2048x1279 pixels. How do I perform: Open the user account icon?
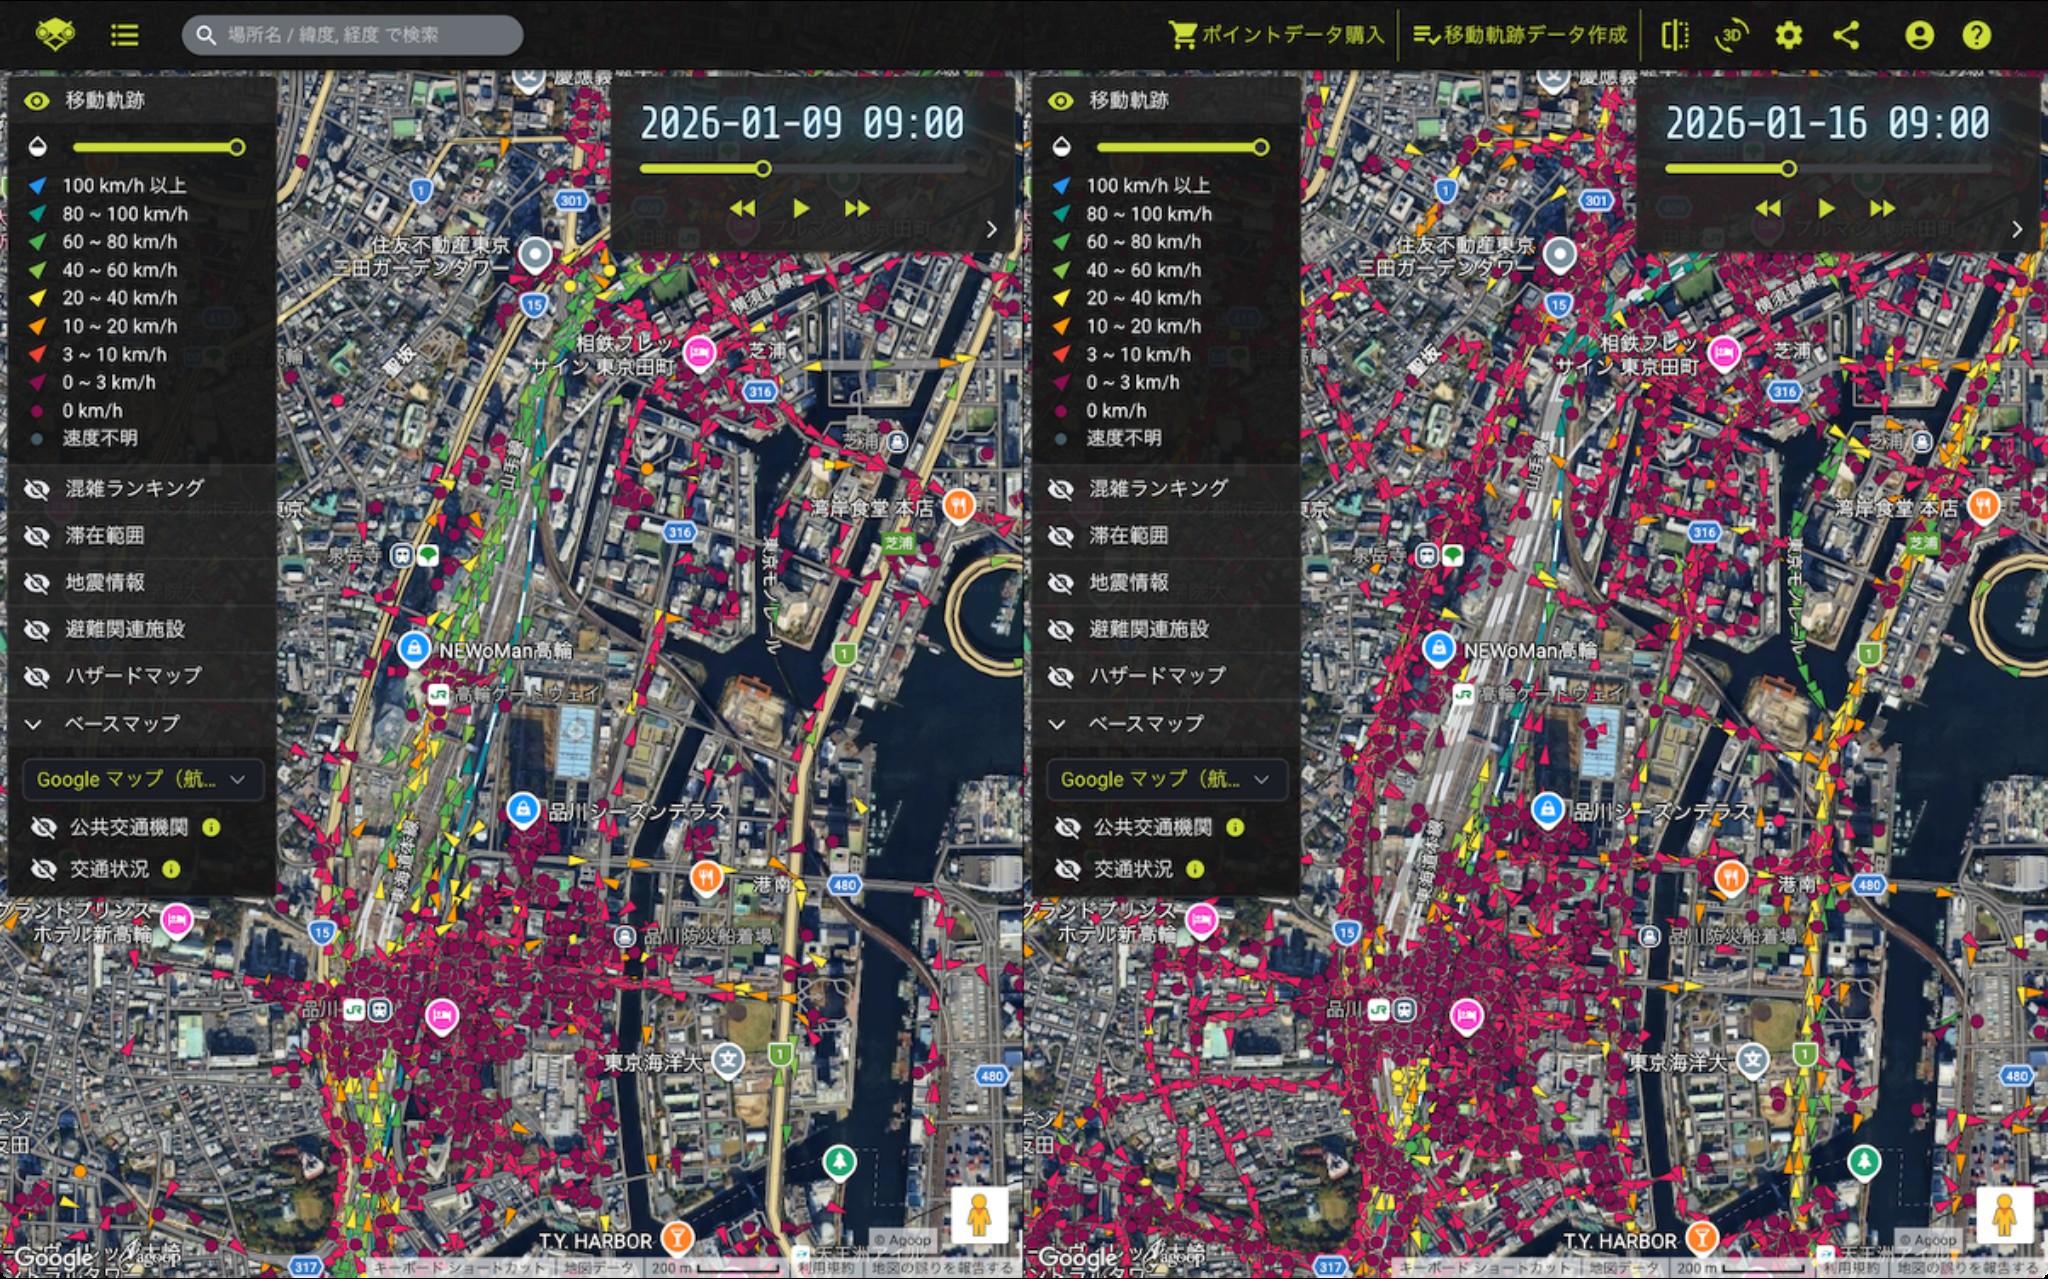click(1918, 36)
